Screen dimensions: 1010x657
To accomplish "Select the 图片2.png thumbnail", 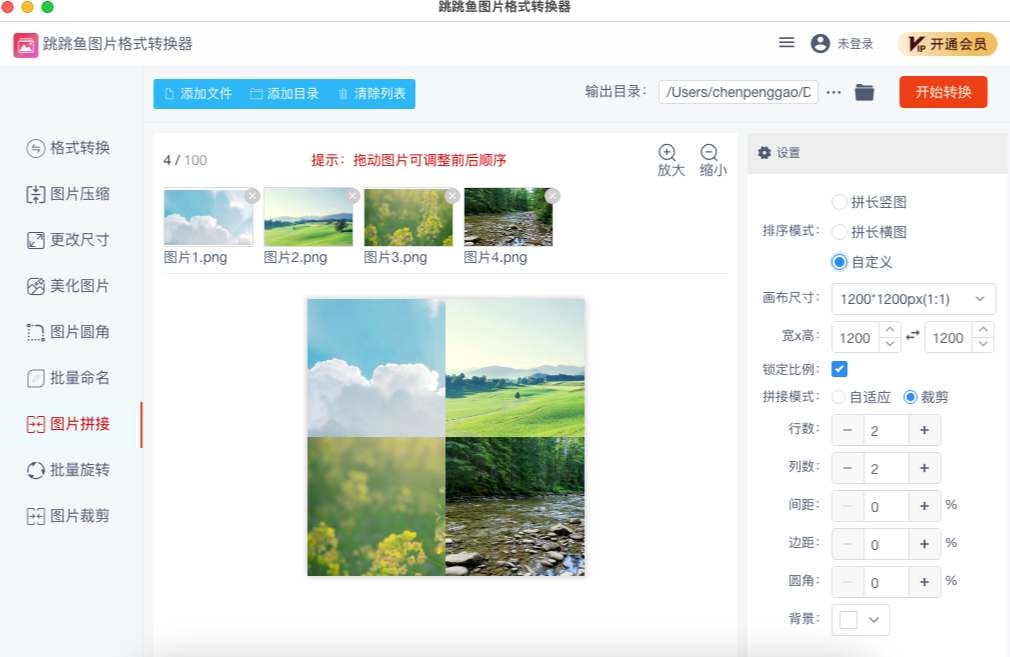I will 309,217.
